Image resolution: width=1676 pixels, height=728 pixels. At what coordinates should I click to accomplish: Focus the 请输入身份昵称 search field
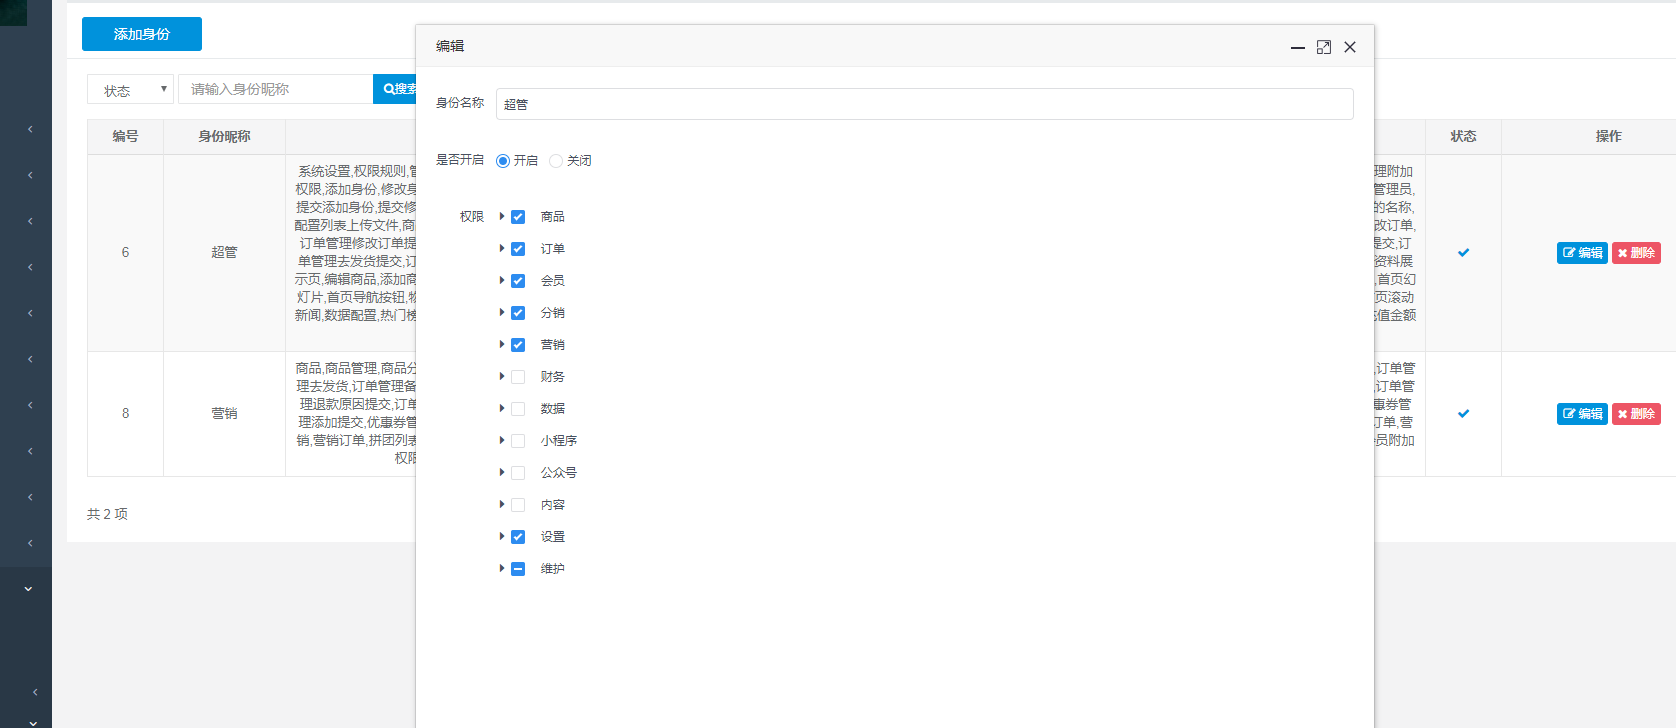(x=275, y=89)
